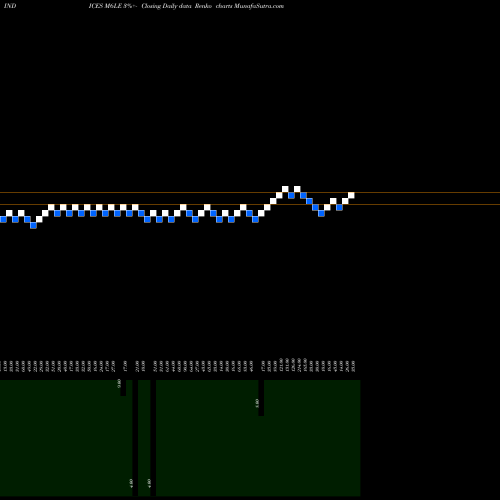This screenshot has height=500, width=500.
Task: Click the 'Closing Daily data' title text
Action: (x=166, y=6)
